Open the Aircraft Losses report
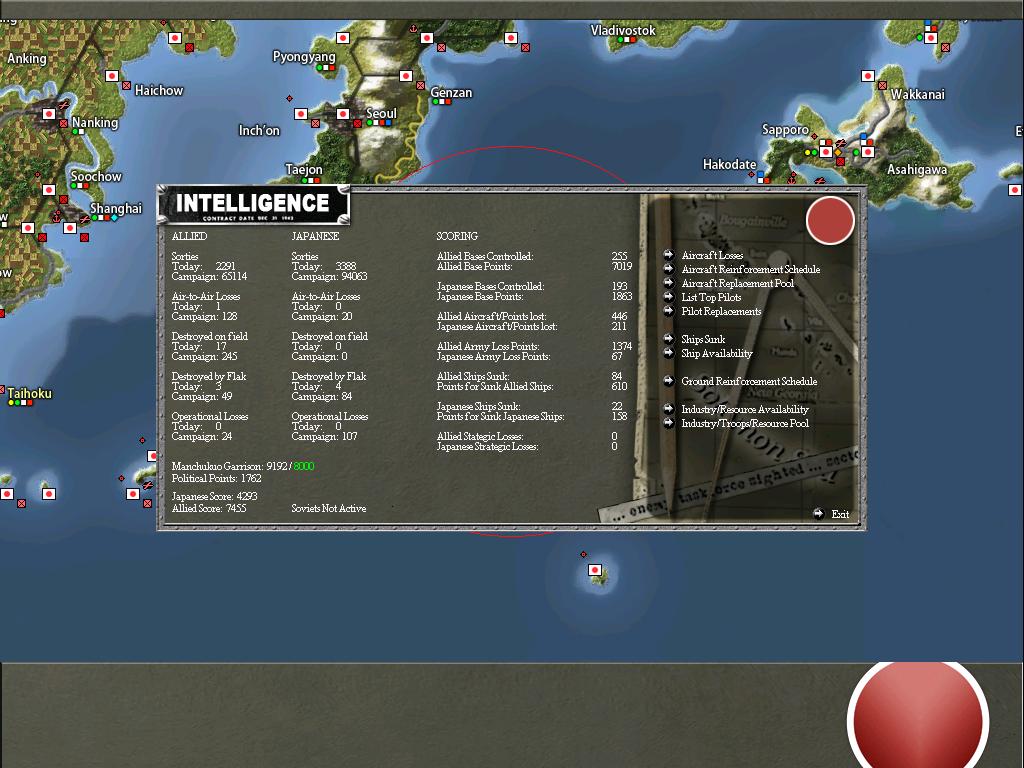This screenshot has width=1024, height=768. [712, 255]
